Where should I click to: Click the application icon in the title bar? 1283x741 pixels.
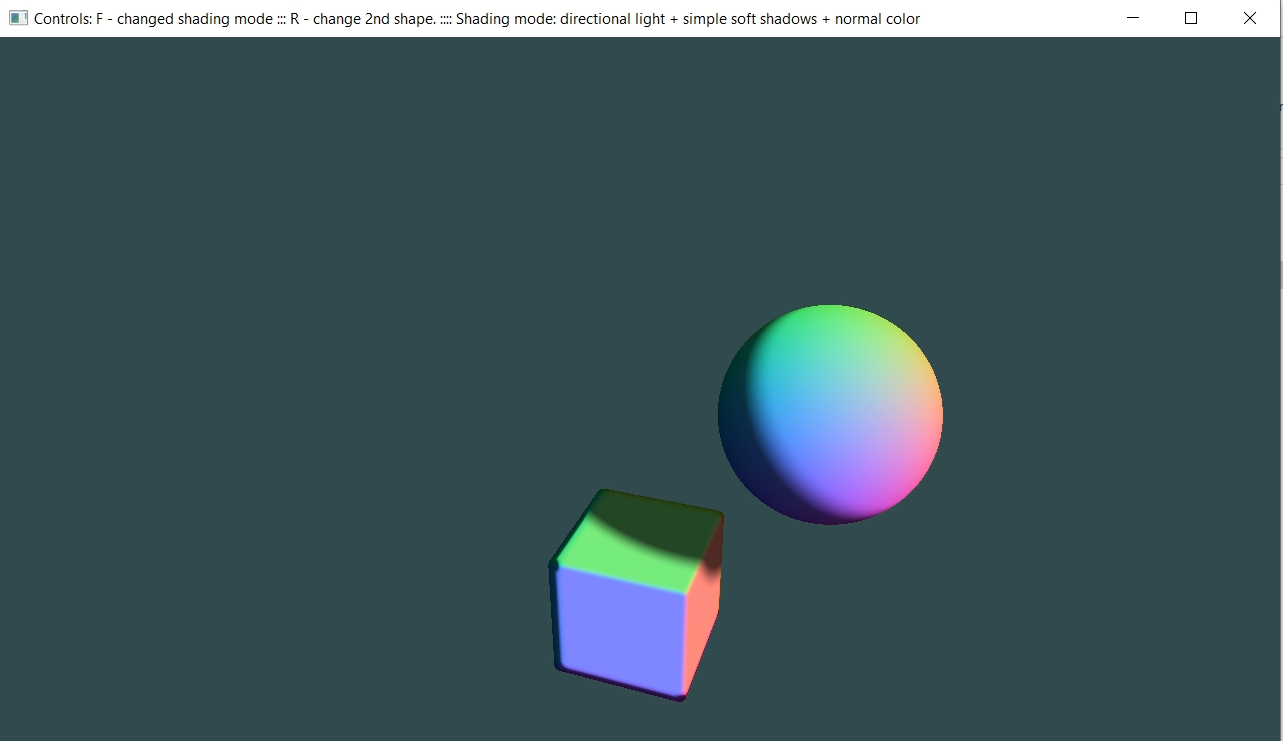coord(18,18)
